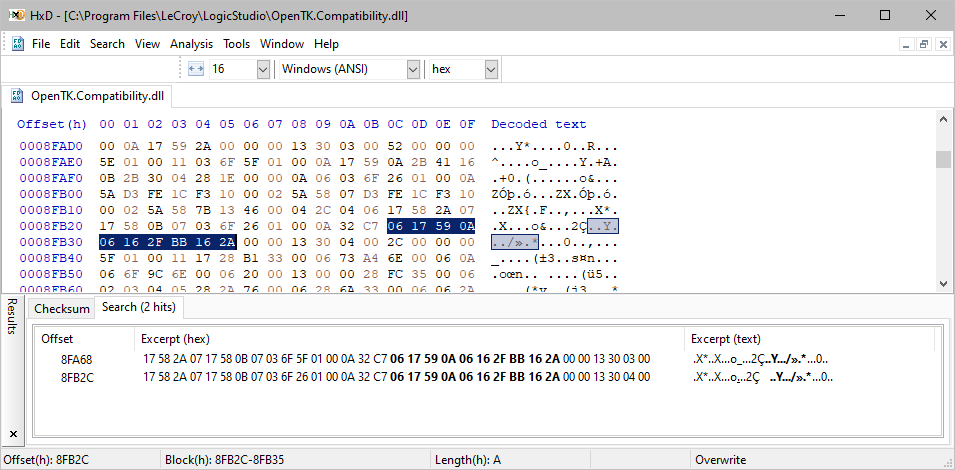Open the Search menu

(107, 44)
